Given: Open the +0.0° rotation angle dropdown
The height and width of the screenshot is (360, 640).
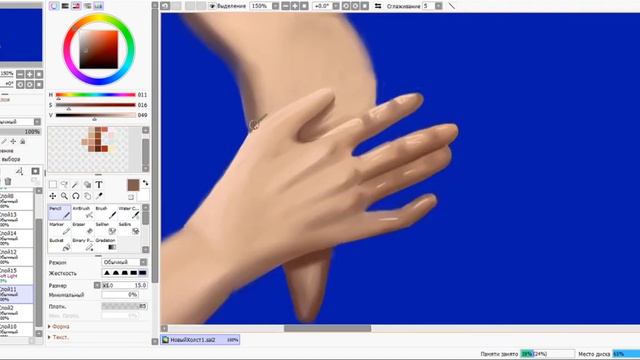Looking at the screenshot, I should (336, 6).
